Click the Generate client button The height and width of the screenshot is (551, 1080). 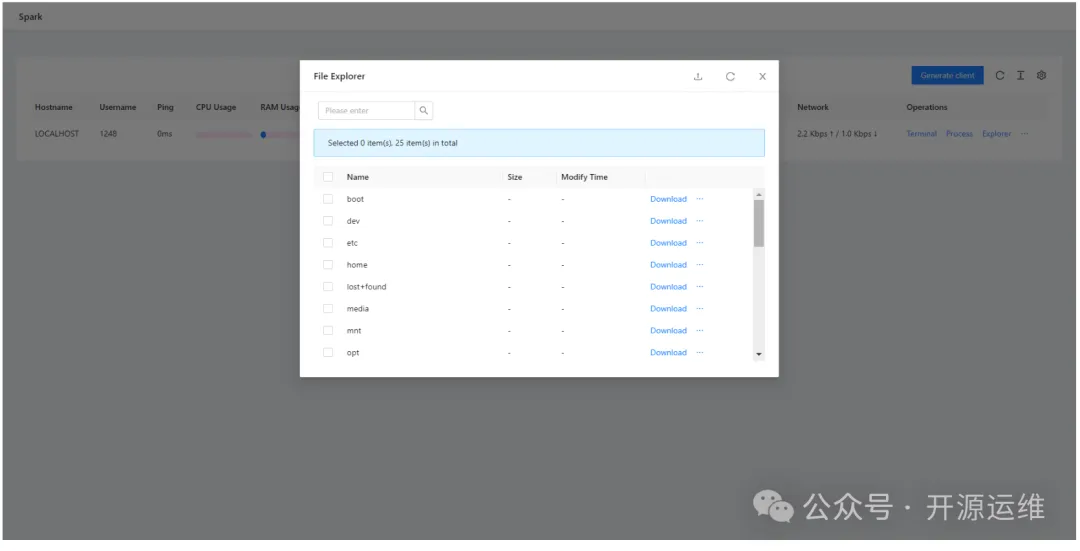pos(947,76)
